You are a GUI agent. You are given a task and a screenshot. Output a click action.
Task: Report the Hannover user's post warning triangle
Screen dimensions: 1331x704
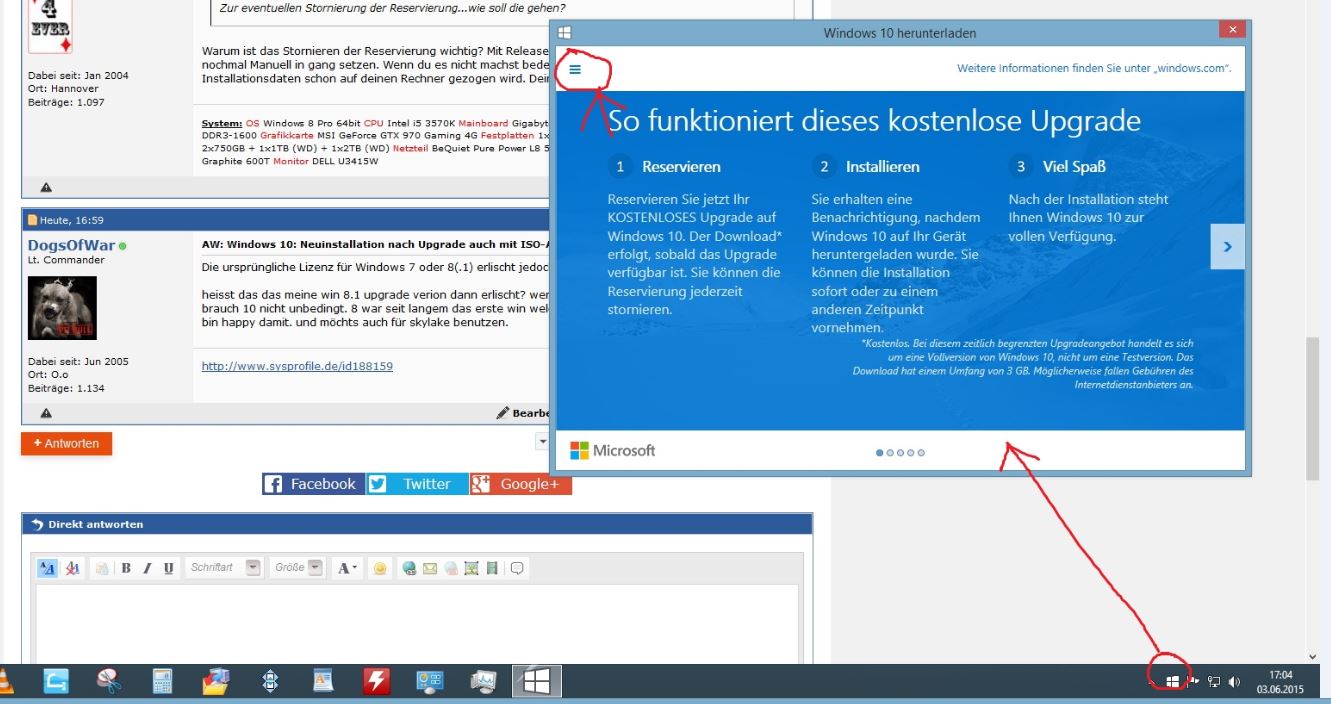(x=46, y=187)
